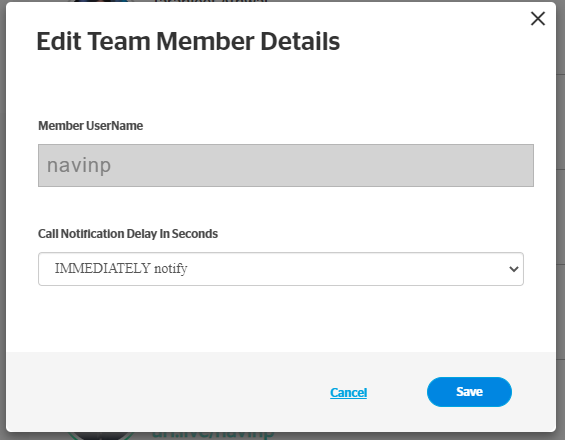
Task: Click the dimmed backdrop right of the dialog
Action: (x=560, y=216)
